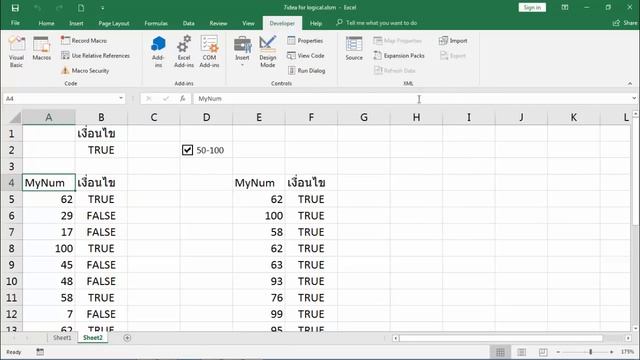Screen dimensions: 640x360
Task: Switch to the Formulas tab
Action: 156,23
